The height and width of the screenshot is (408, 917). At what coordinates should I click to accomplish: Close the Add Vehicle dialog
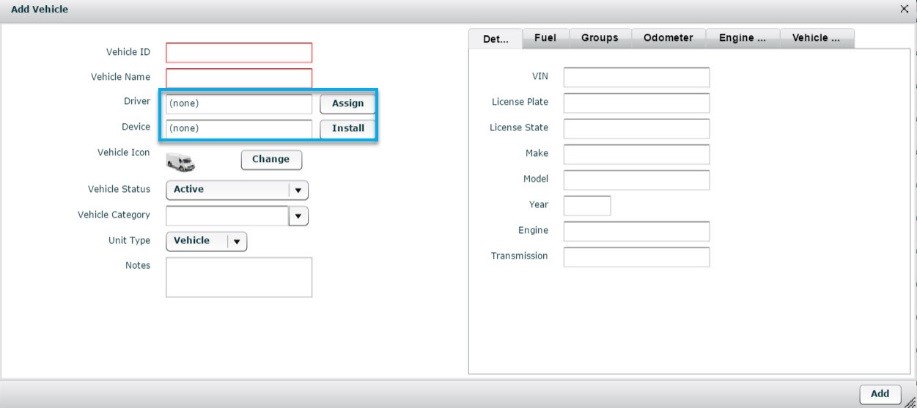[904, 8]
